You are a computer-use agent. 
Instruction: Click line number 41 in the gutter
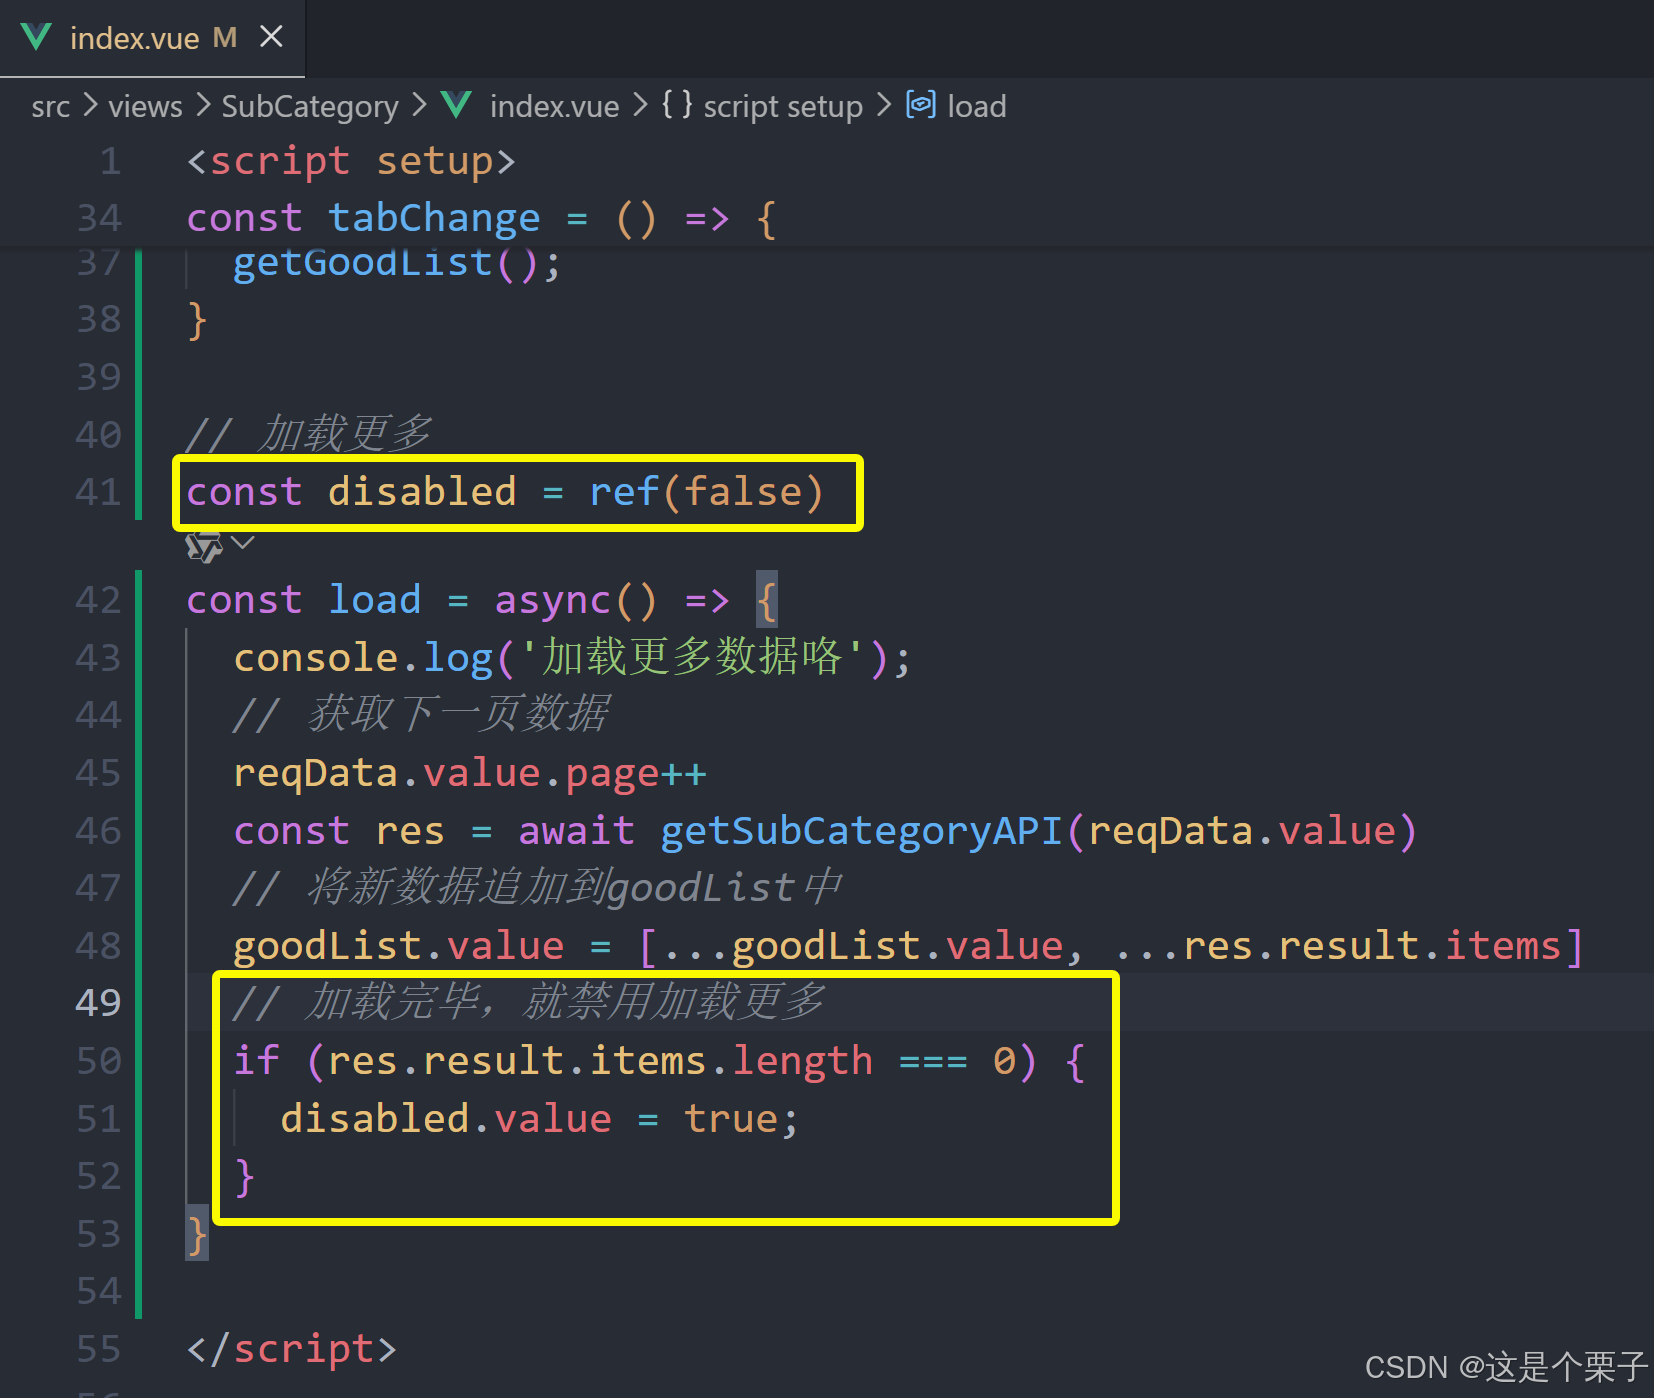pos(99,492)
